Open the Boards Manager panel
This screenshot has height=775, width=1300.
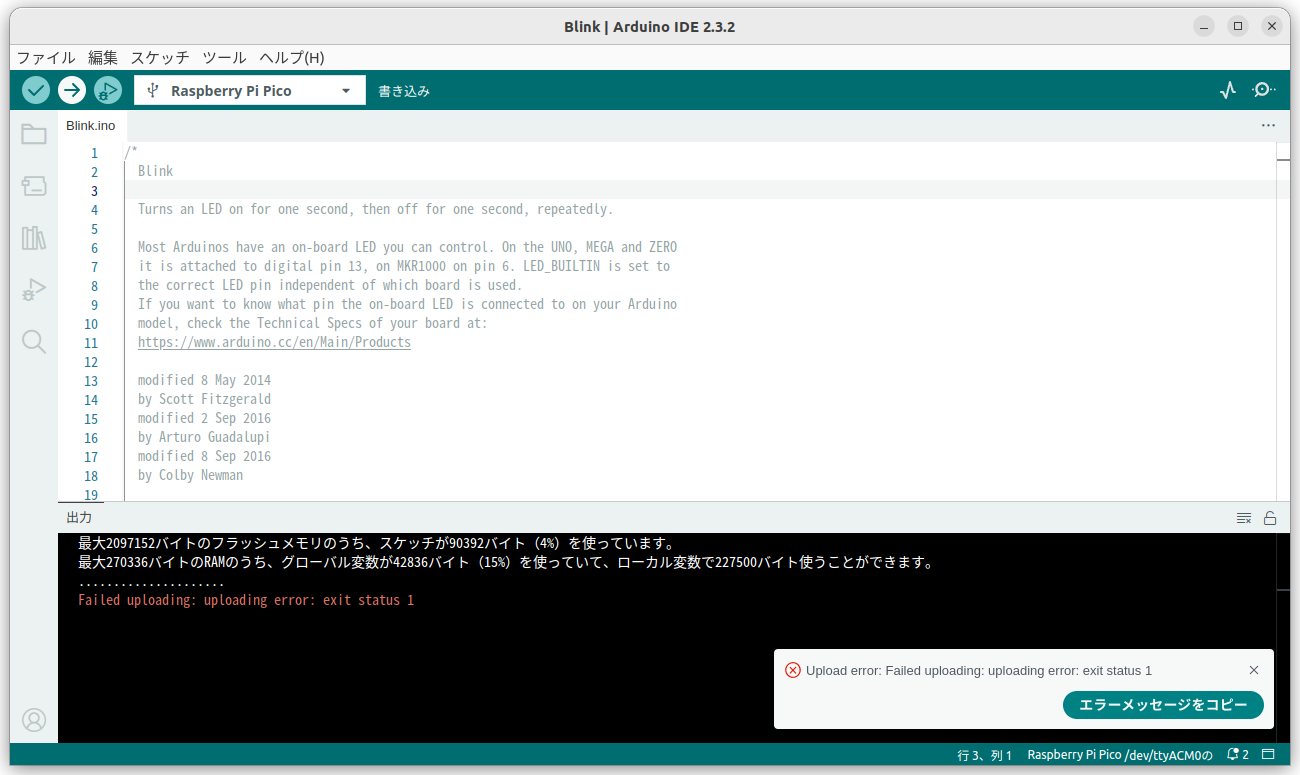click(x=33, y=186)
